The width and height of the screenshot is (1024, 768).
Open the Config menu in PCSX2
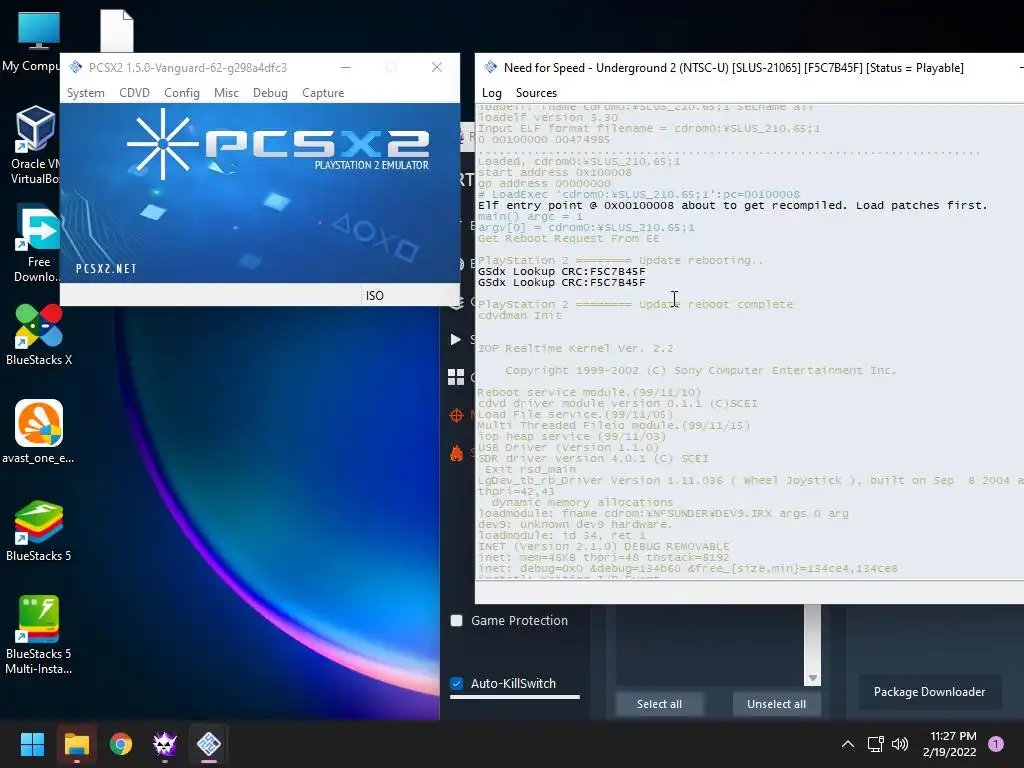[x=182, y=93]
